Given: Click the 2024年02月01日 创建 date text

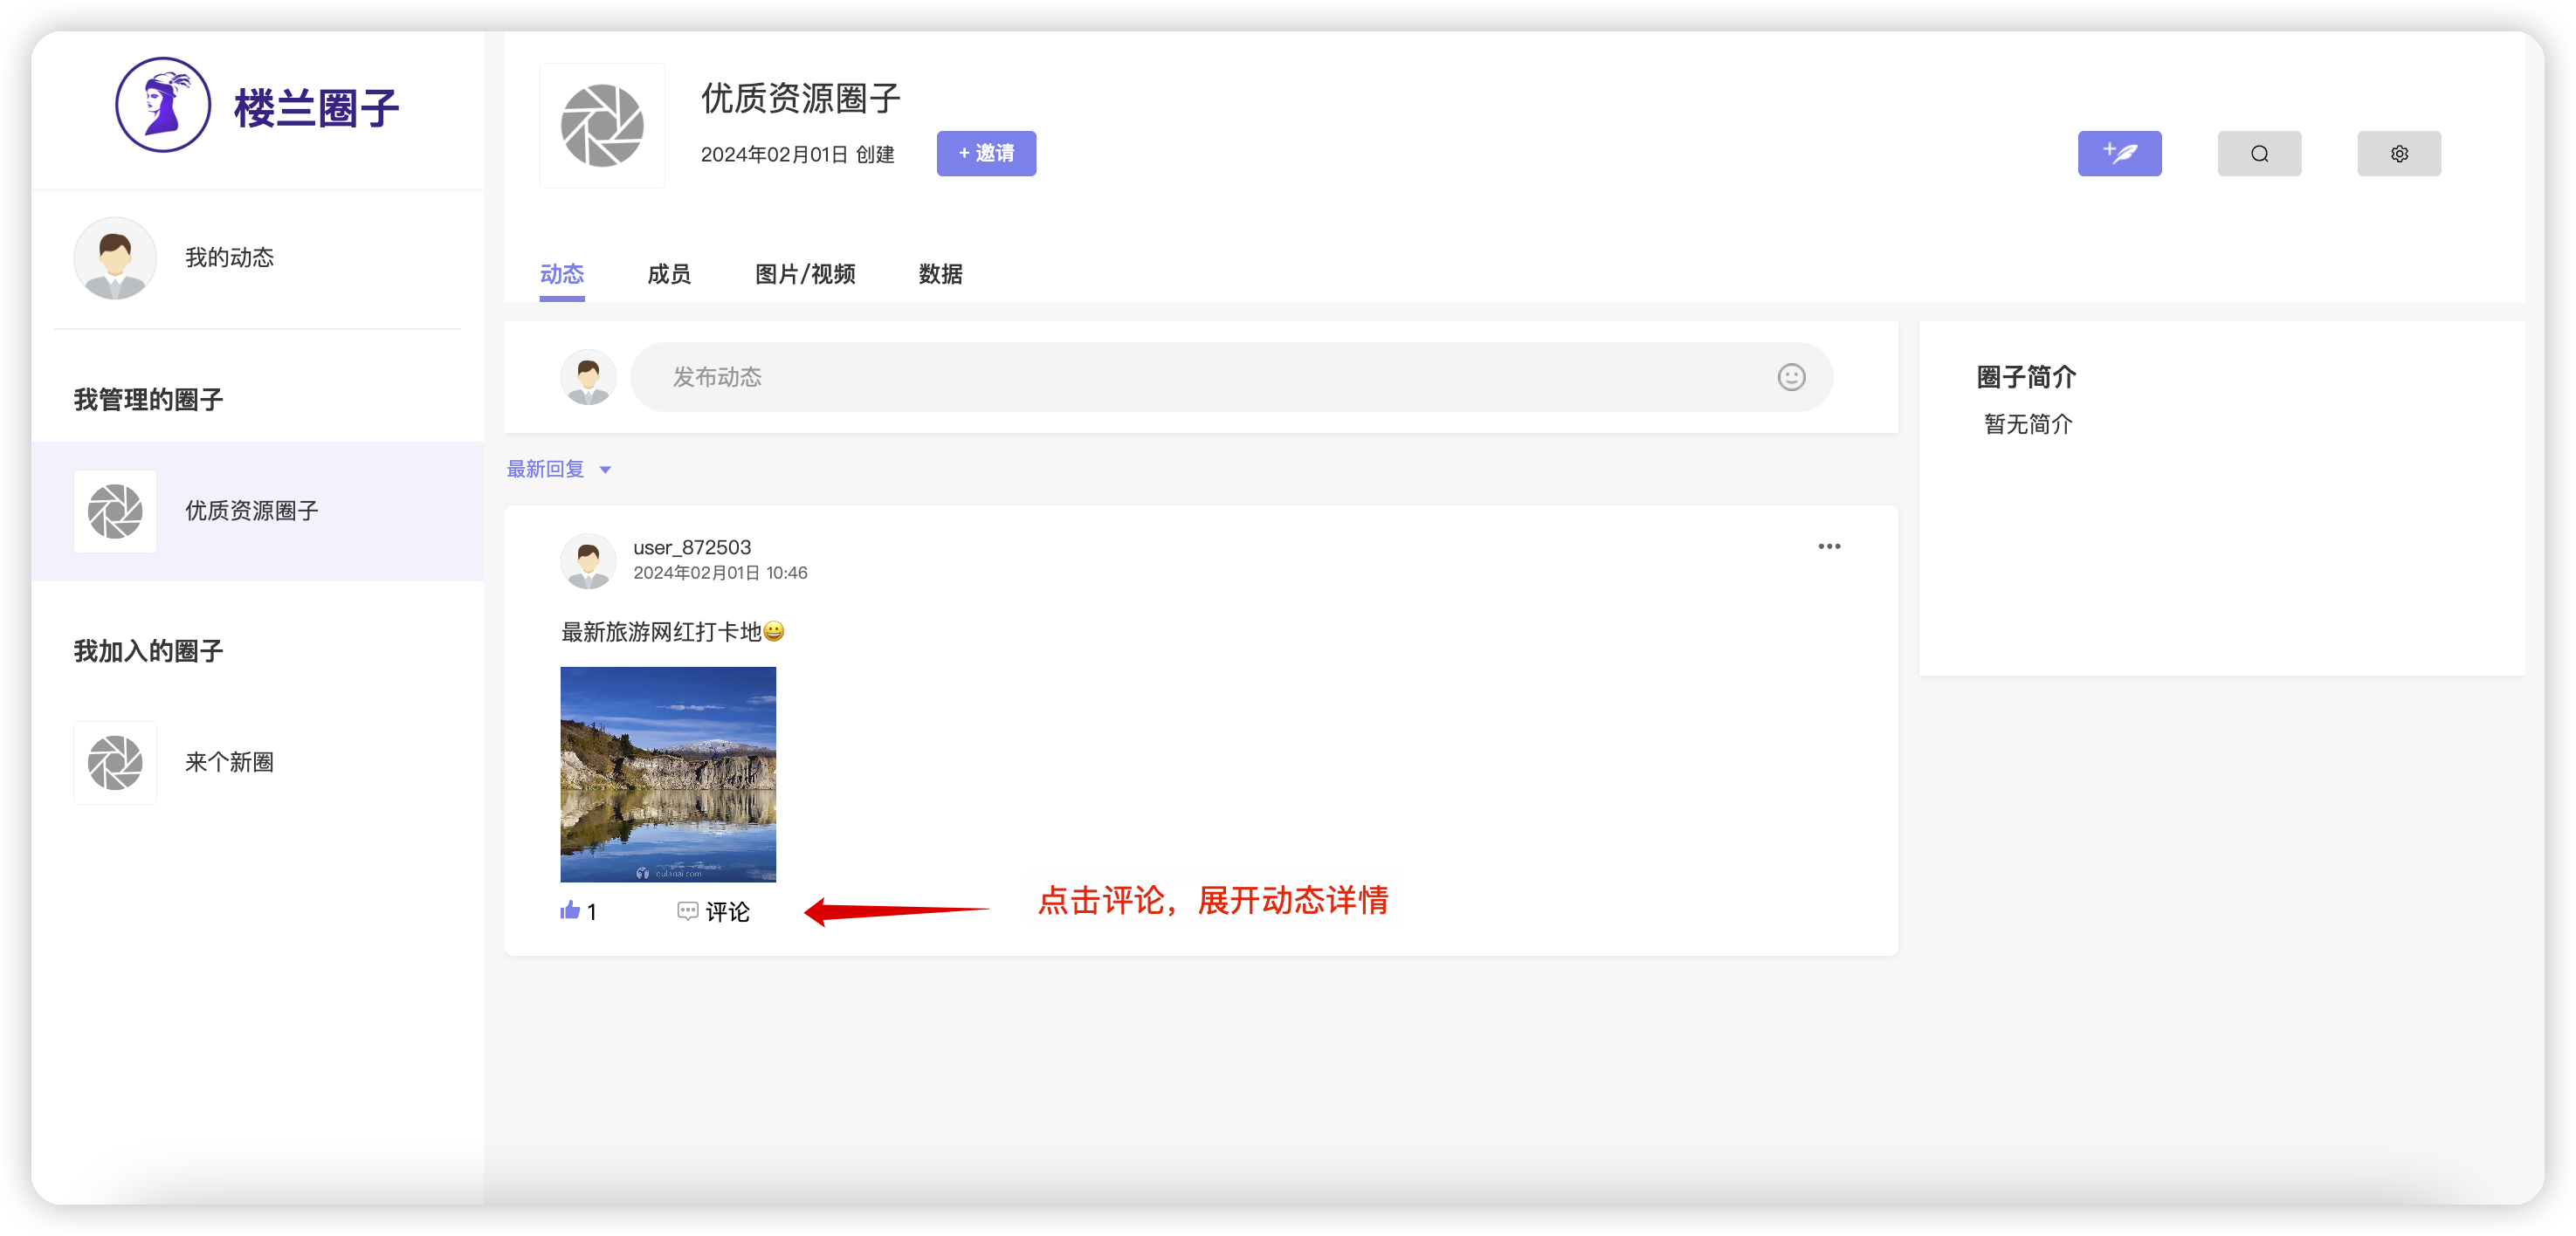Looking at the screenshot, I should [x=797, y=154].
